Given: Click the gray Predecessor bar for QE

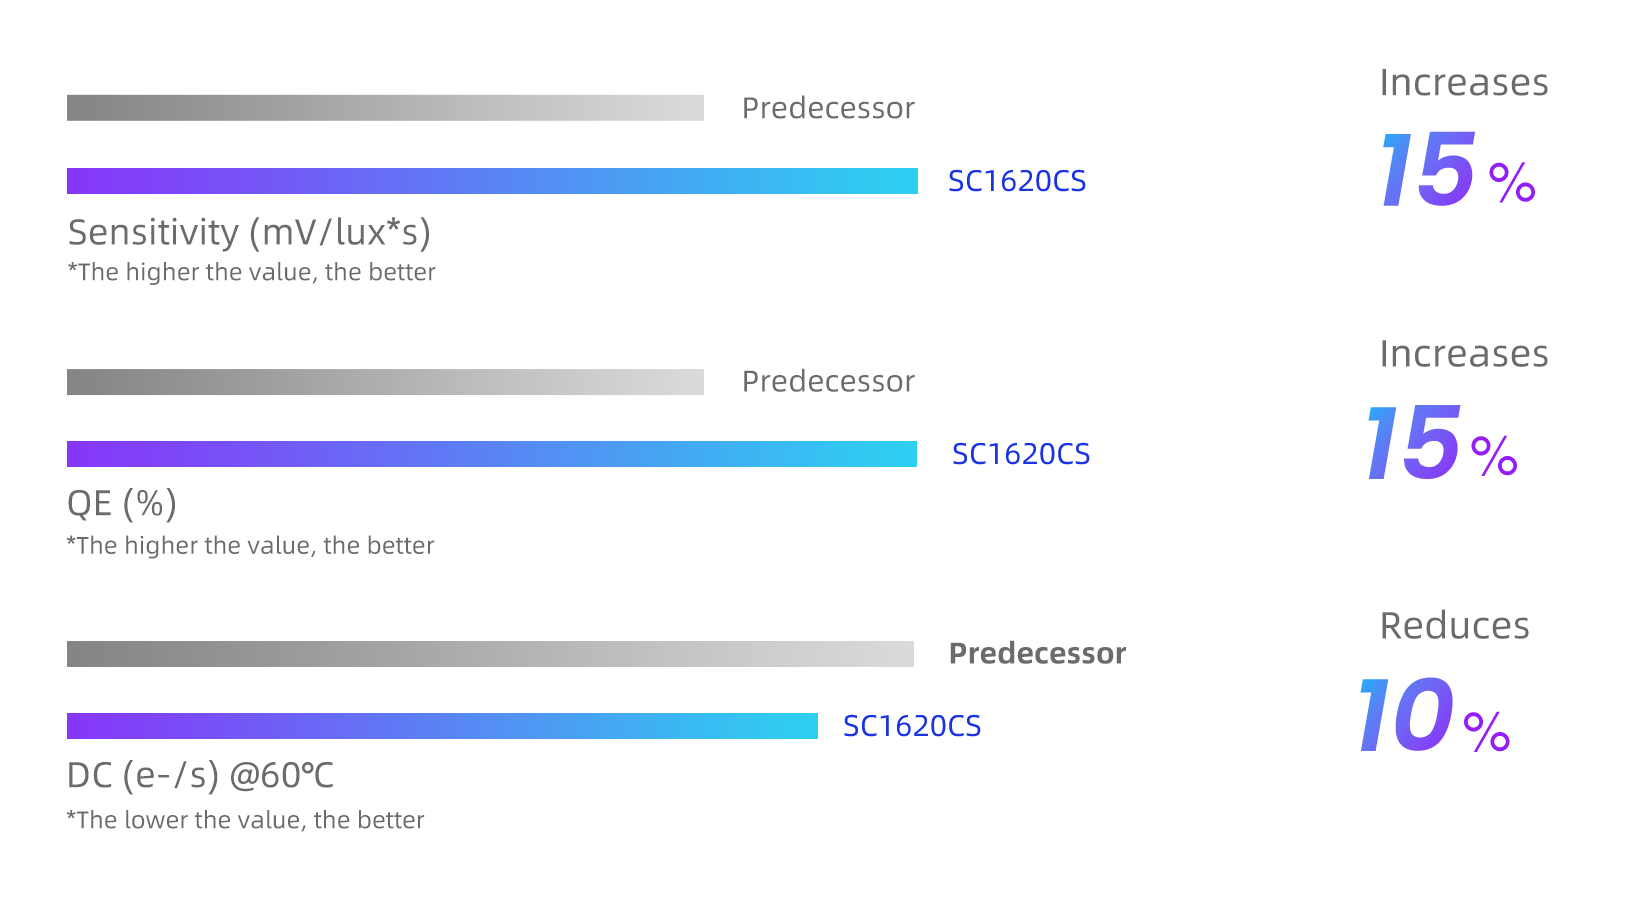Looking at the screenshot, I should click(385, 382).
